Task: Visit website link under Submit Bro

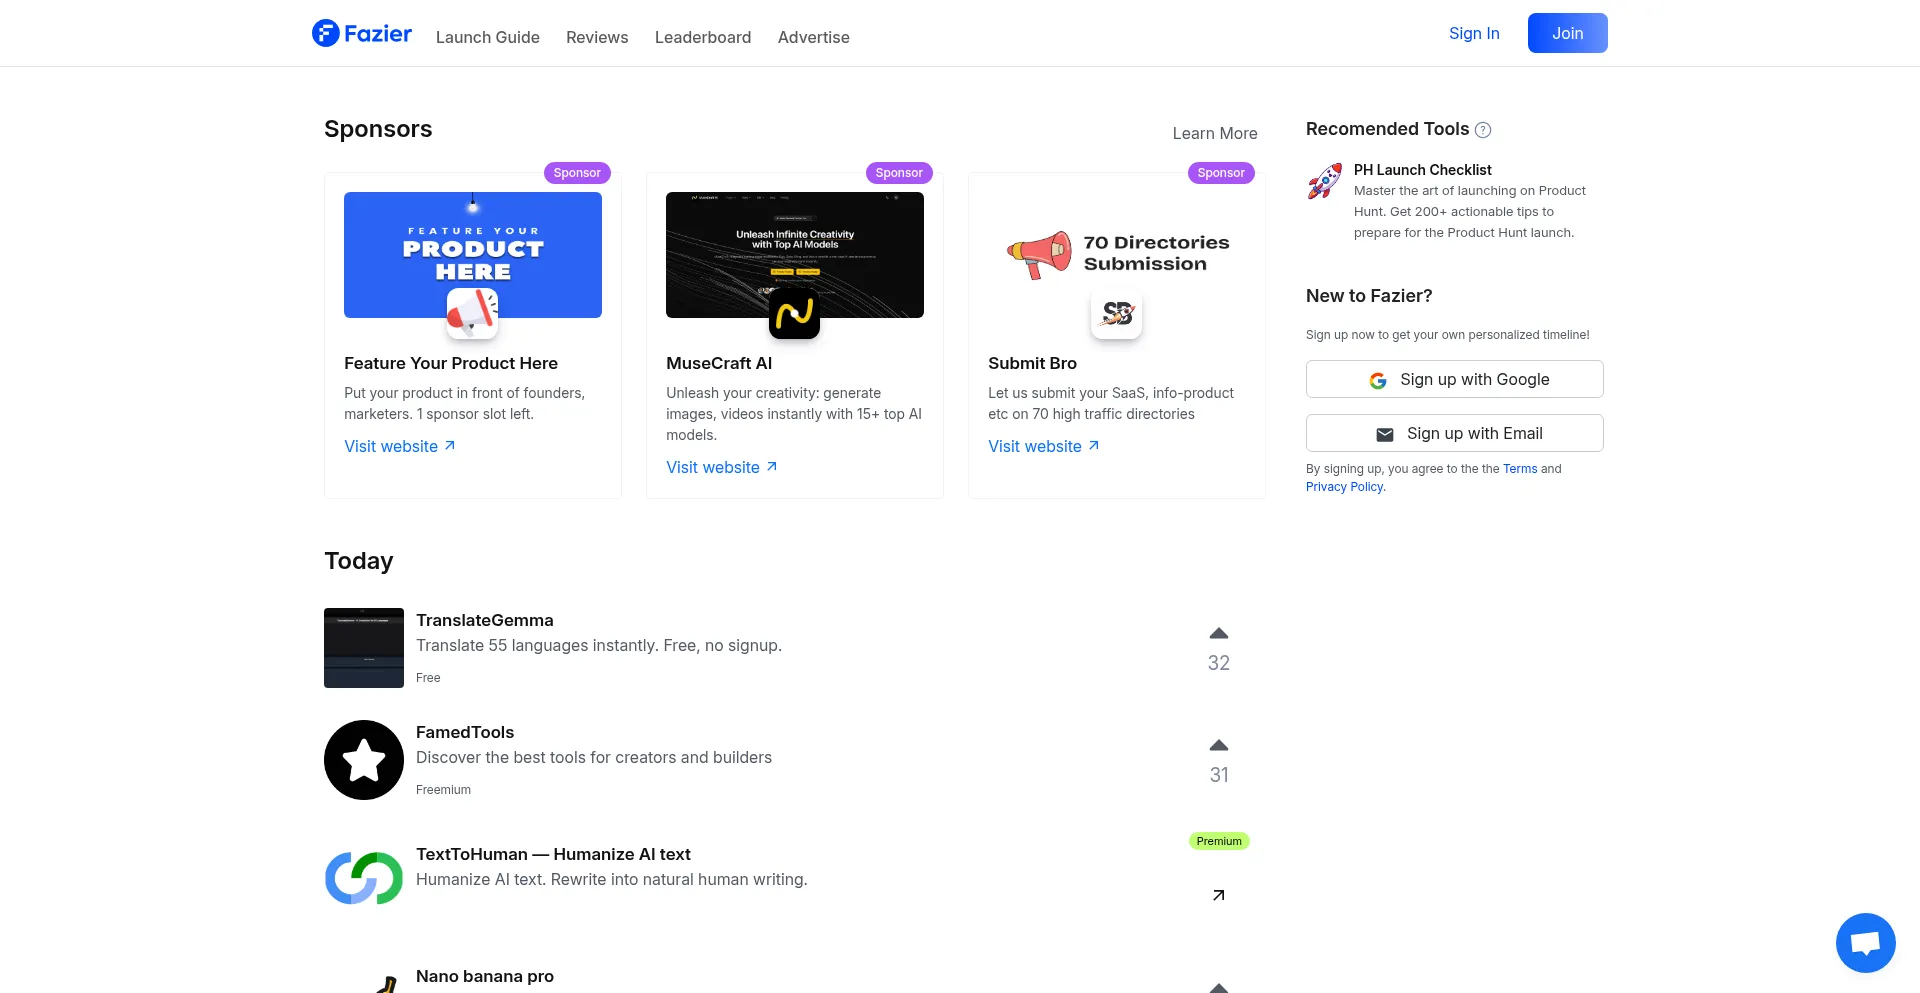Action: (x=1044, y=446)
